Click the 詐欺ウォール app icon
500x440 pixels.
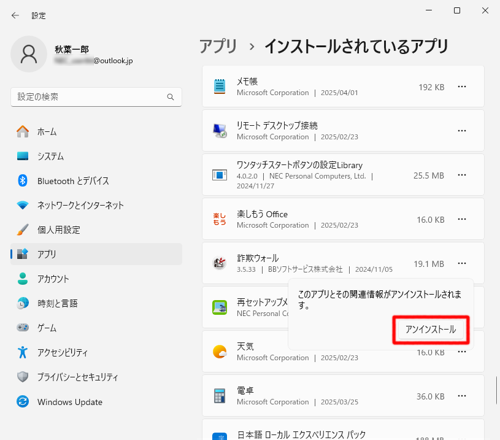coord(220,263)
